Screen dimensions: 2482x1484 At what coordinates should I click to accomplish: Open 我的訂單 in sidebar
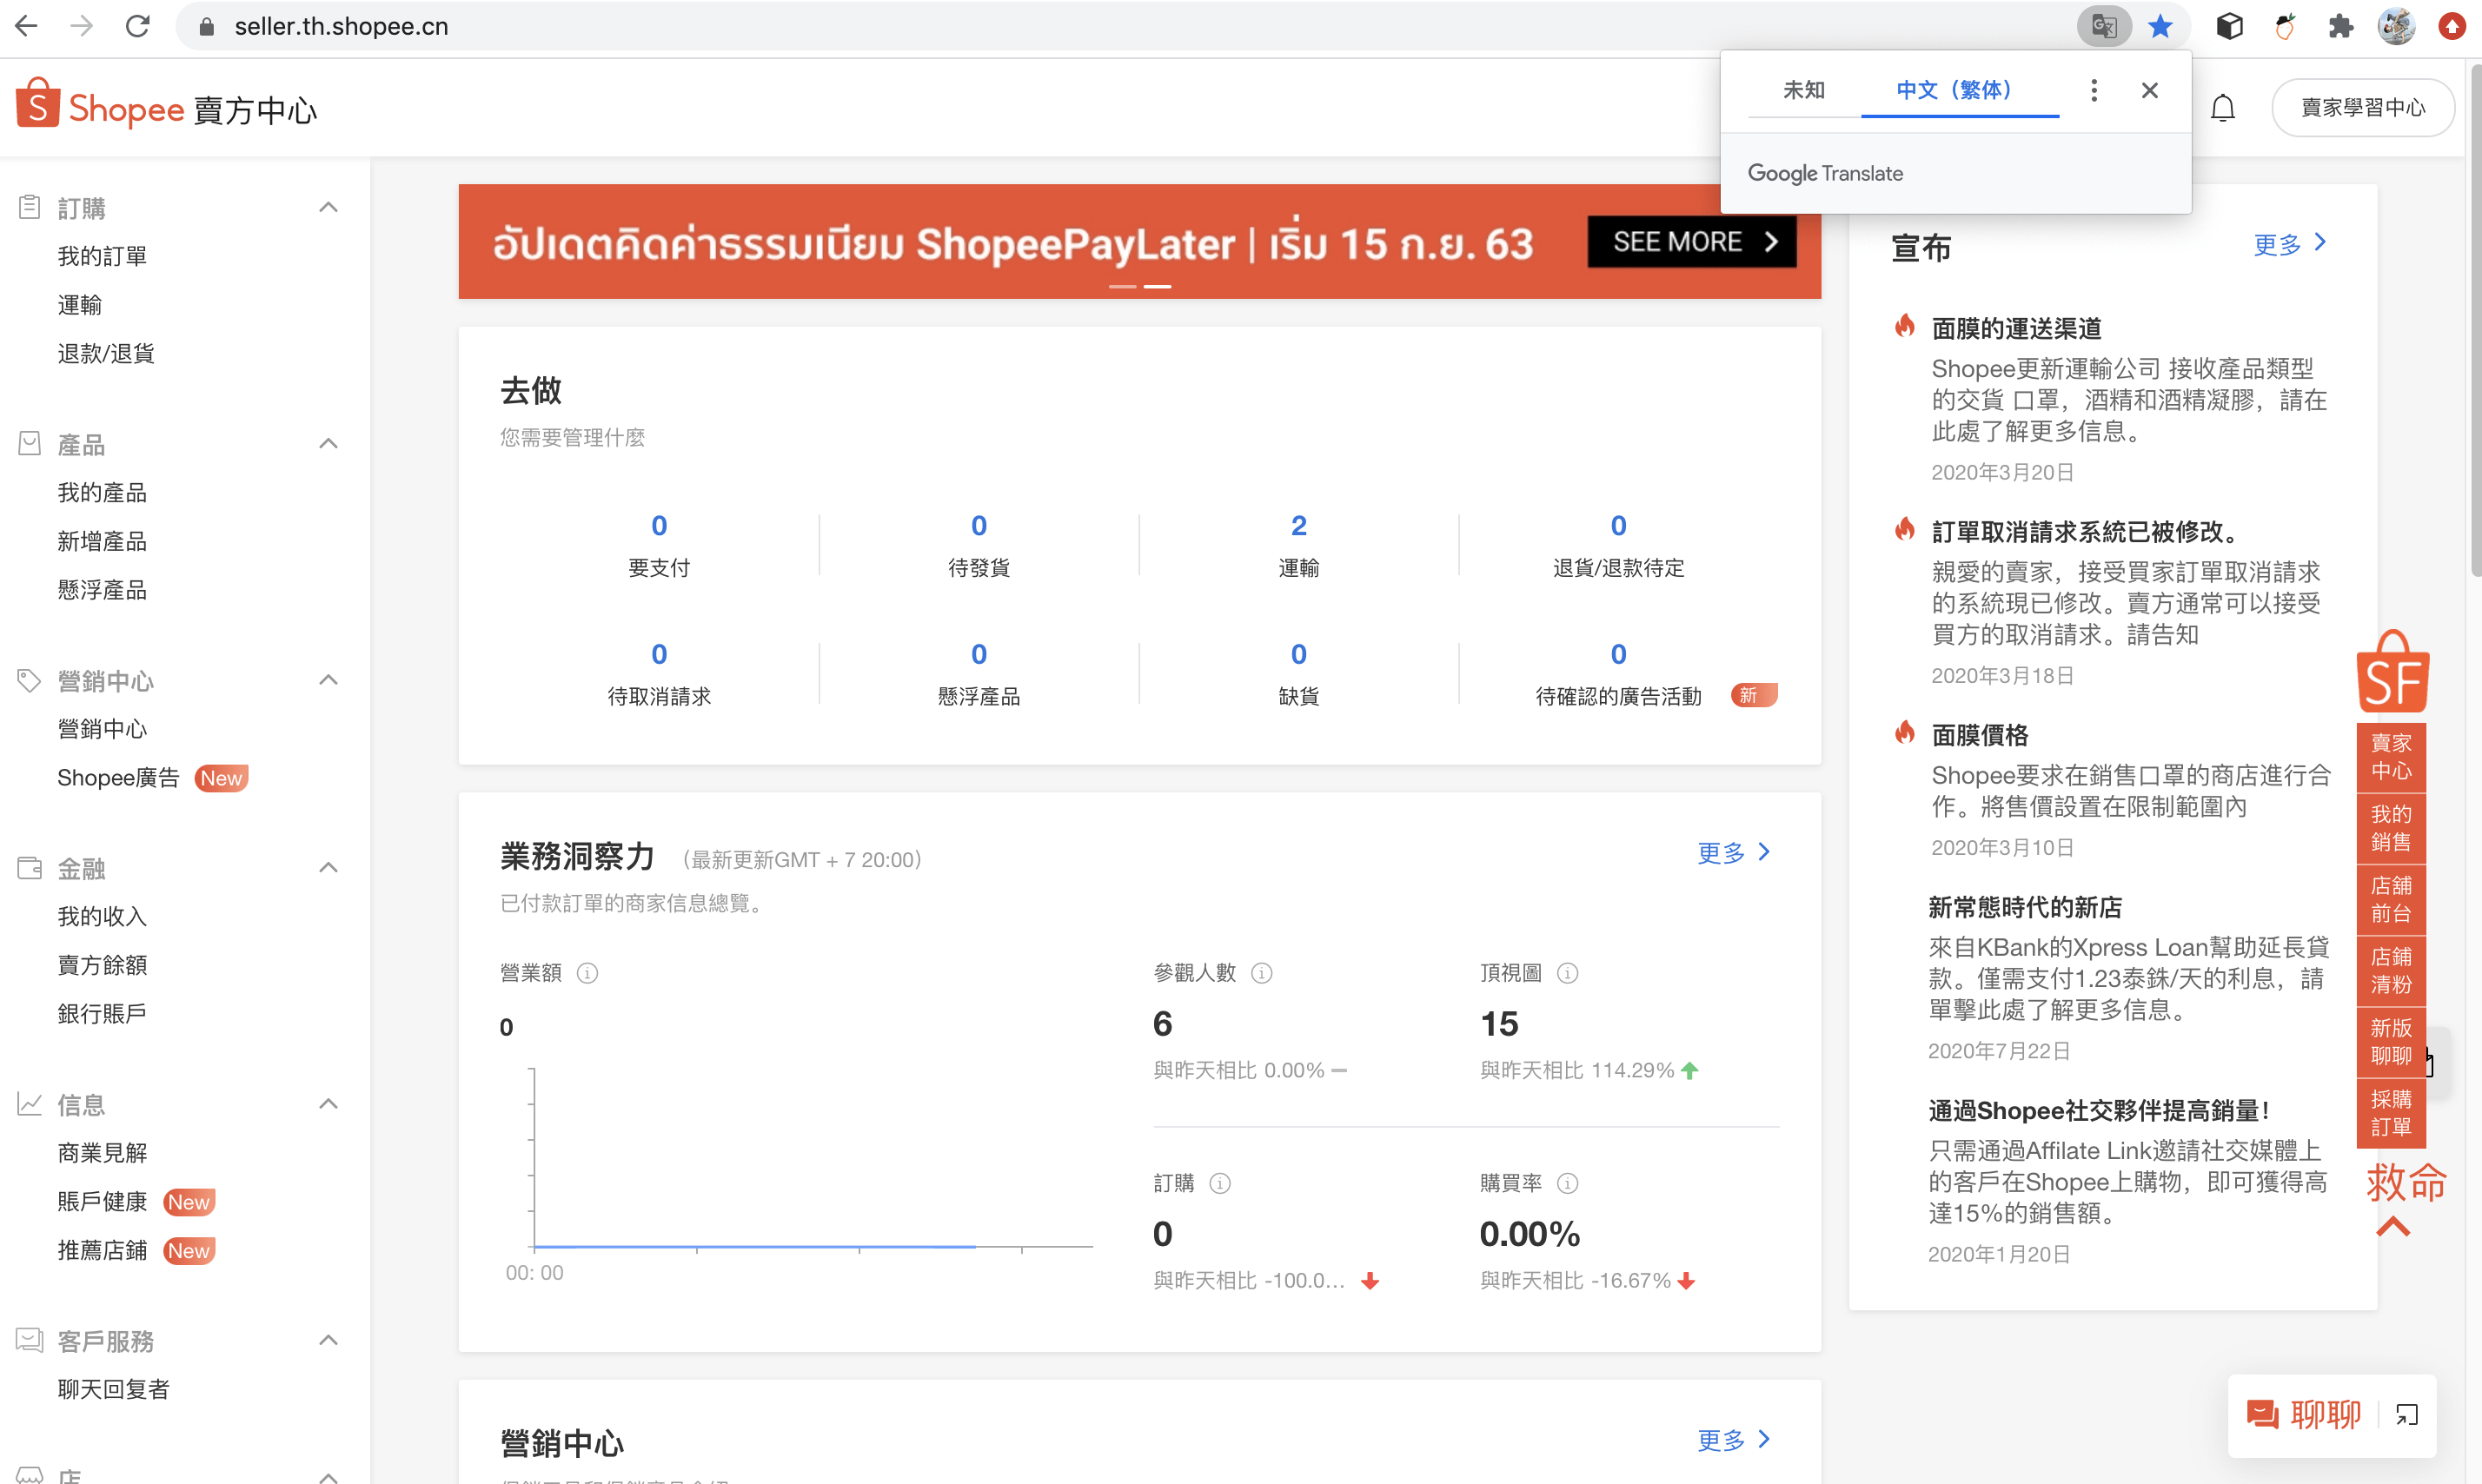(x=102, y=256)
